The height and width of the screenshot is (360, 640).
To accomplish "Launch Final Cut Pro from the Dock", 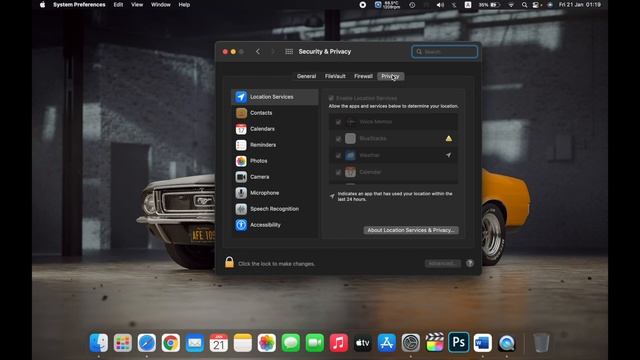I will 435,342.
